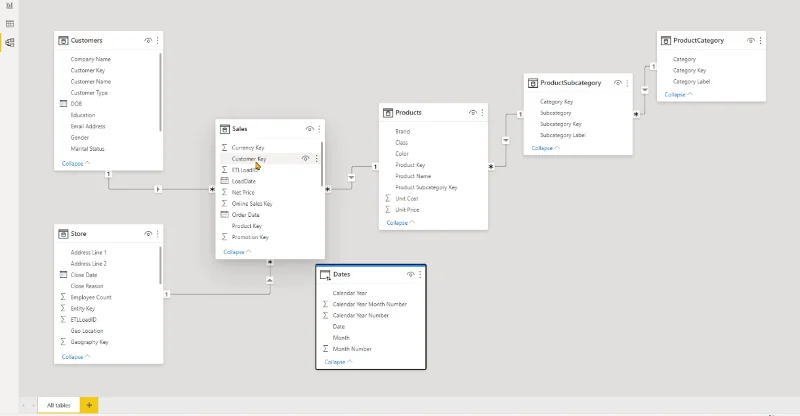Open more options for ProductCategory table

[x=760, y=40]
